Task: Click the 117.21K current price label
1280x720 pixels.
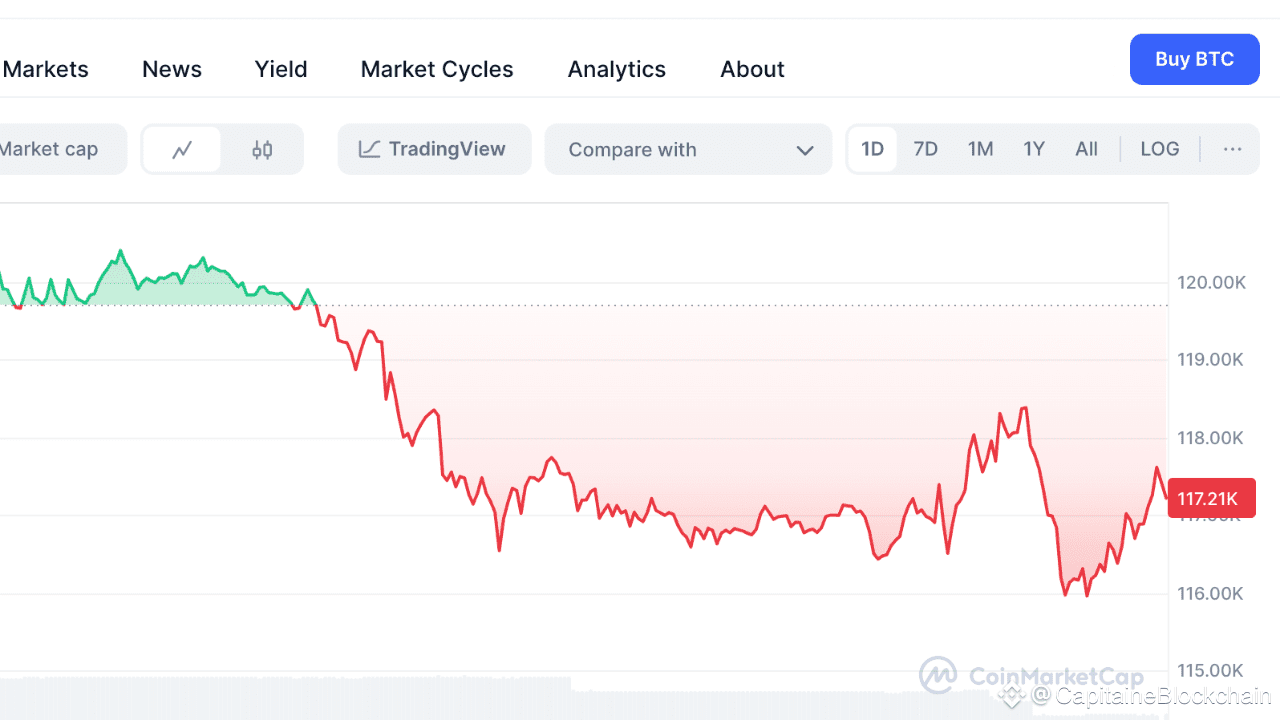Action: point(1211,498)
